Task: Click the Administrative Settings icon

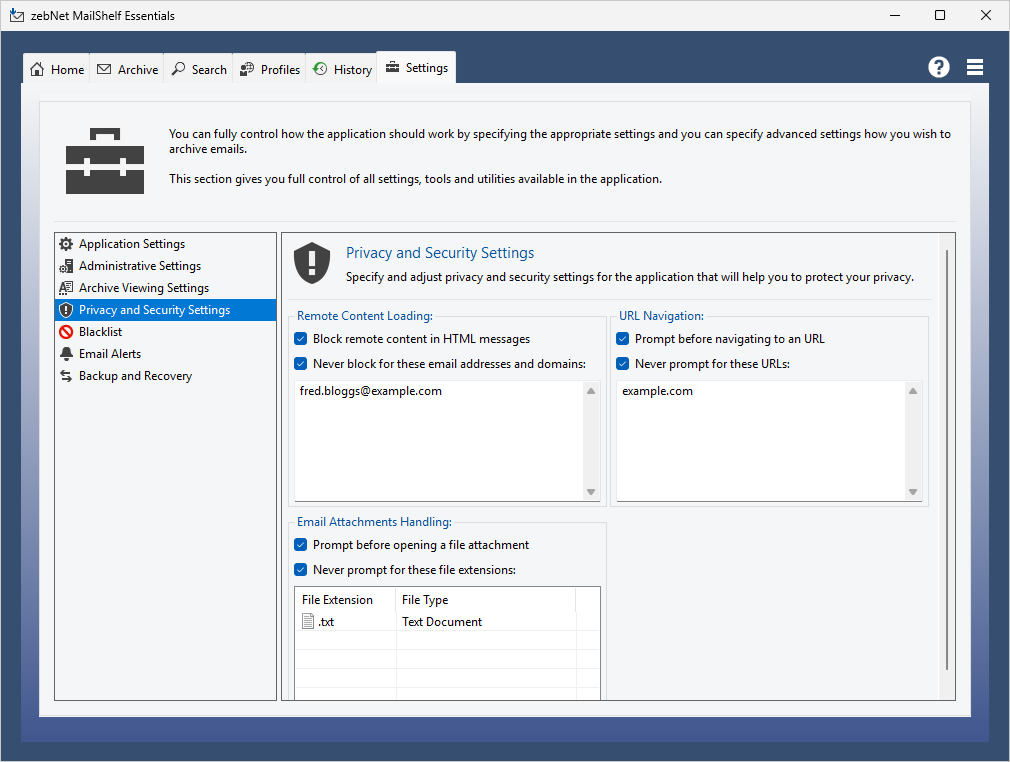Action: tap(66, 266)
